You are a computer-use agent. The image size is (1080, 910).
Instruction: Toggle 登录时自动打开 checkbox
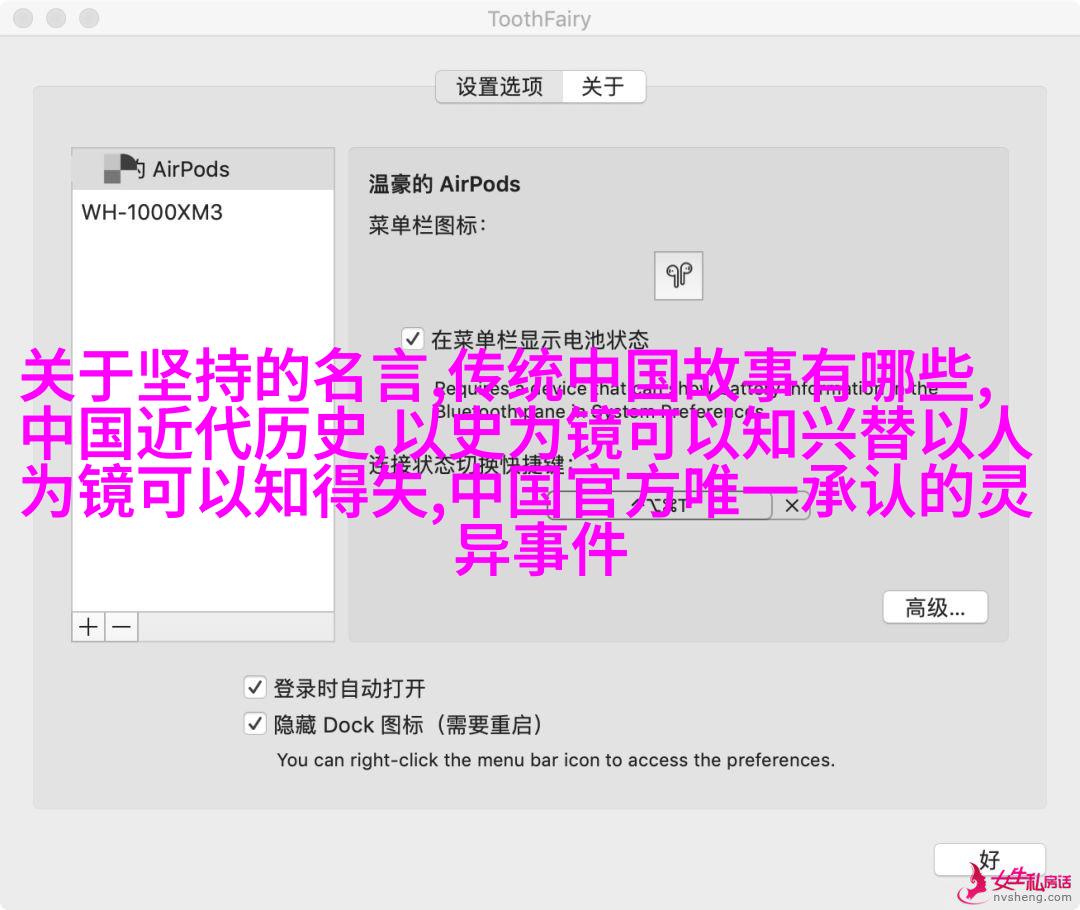[x=255, y=687]
